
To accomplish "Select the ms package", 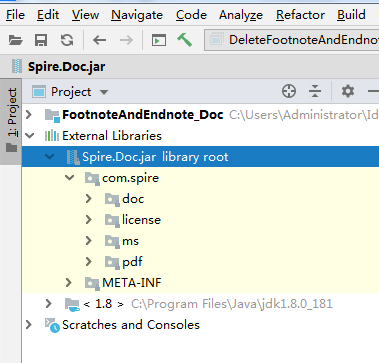I will tap(130, 241).
